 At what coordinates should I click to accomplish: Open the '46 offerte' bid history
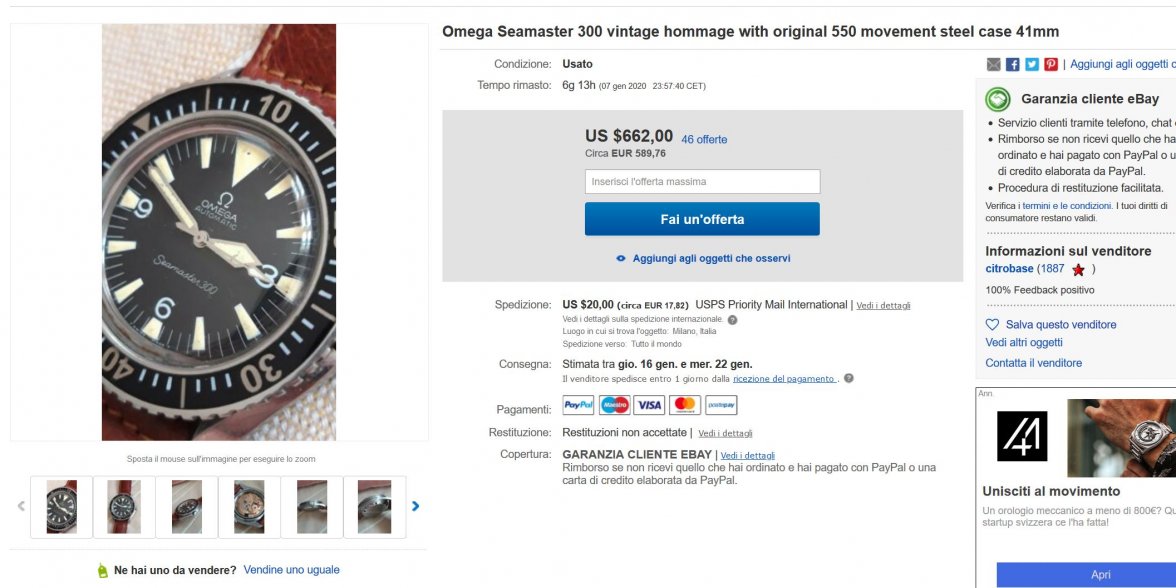pos(704,140)
